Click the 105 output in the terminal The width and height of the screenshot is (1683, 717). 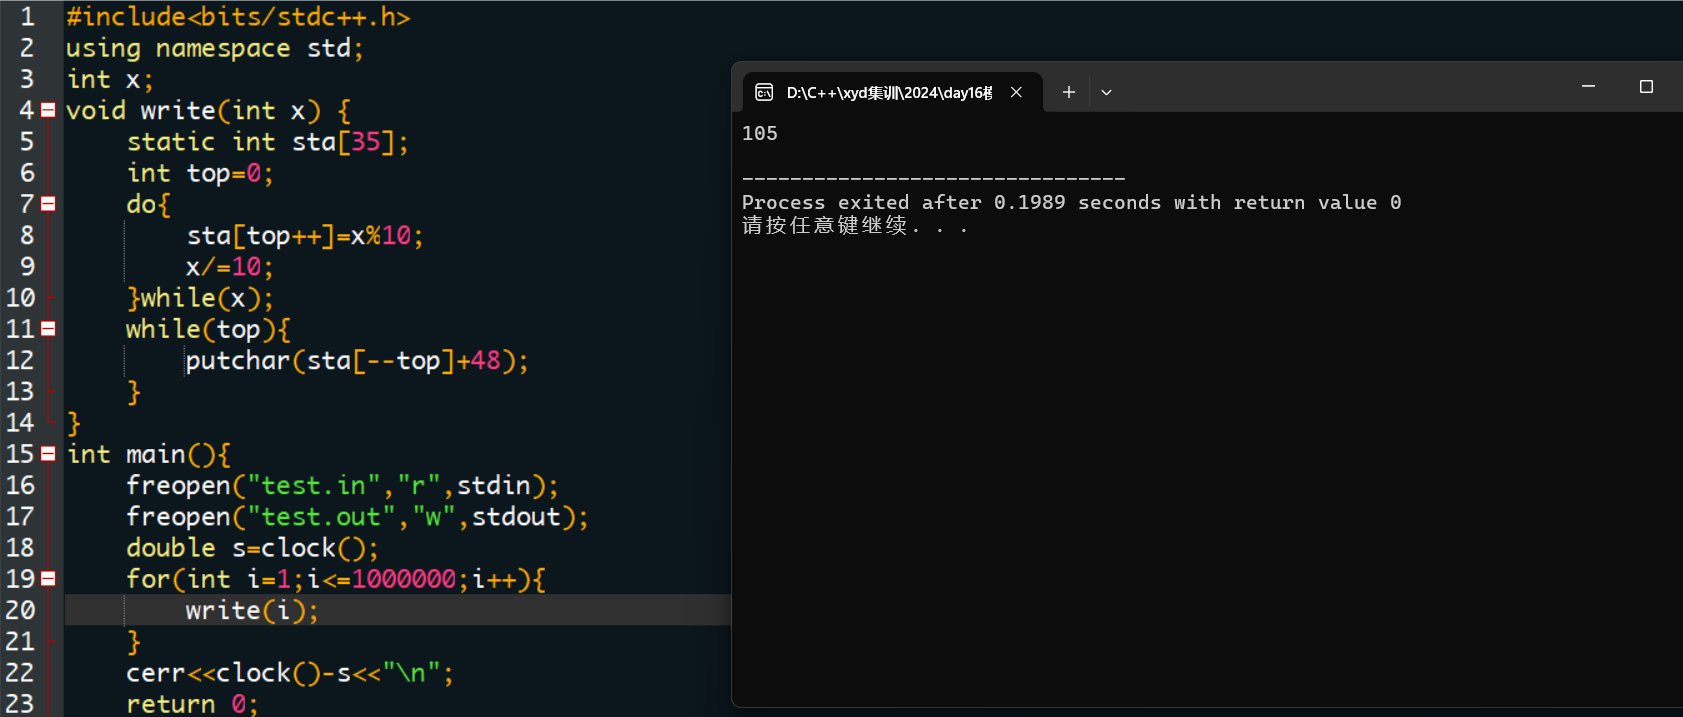760,133
